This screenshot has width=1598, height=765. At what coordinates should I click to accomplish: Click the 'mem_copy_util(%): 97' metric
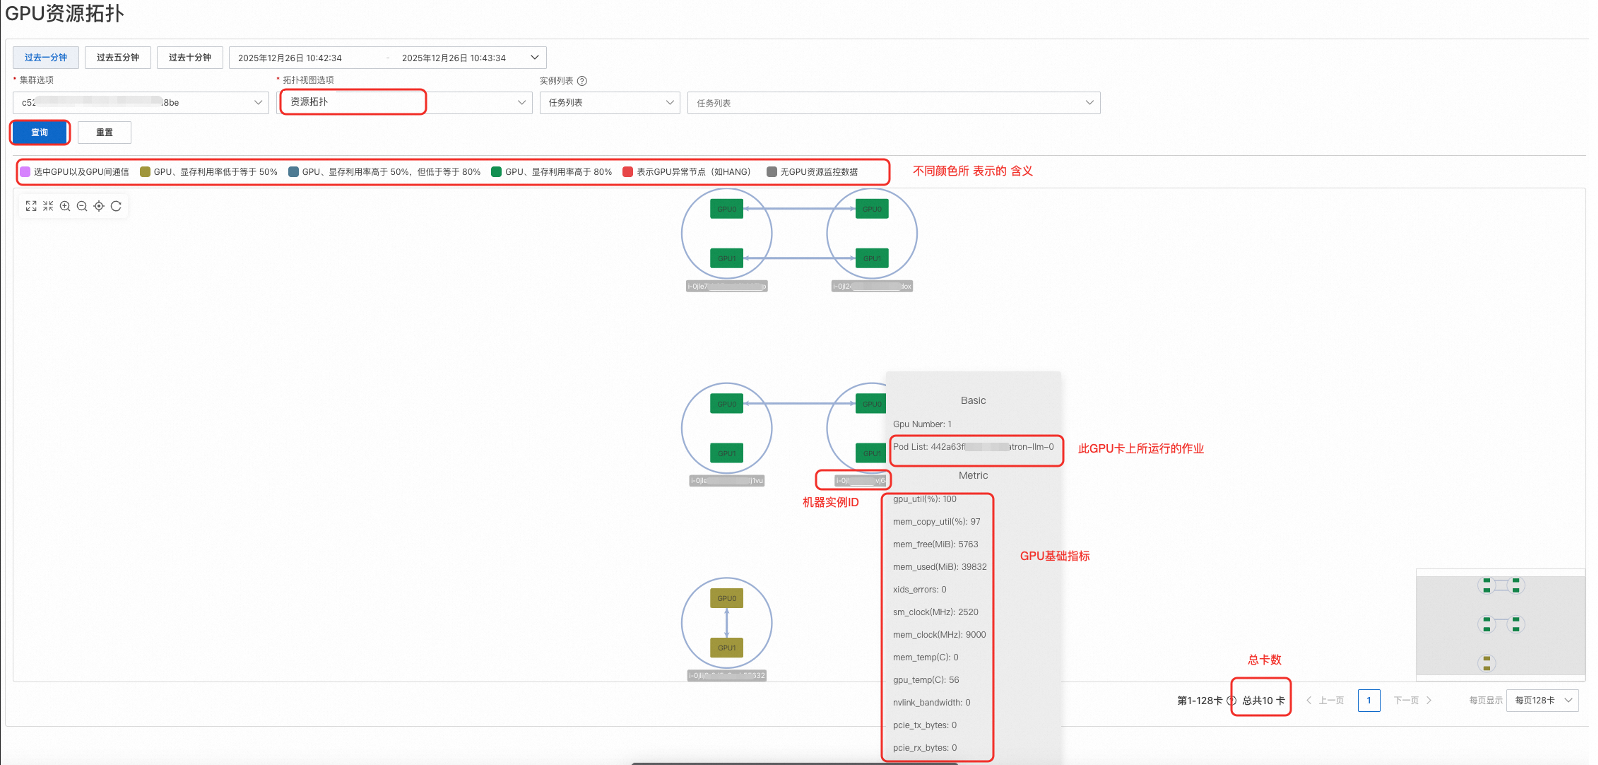[x=937, y=522]
